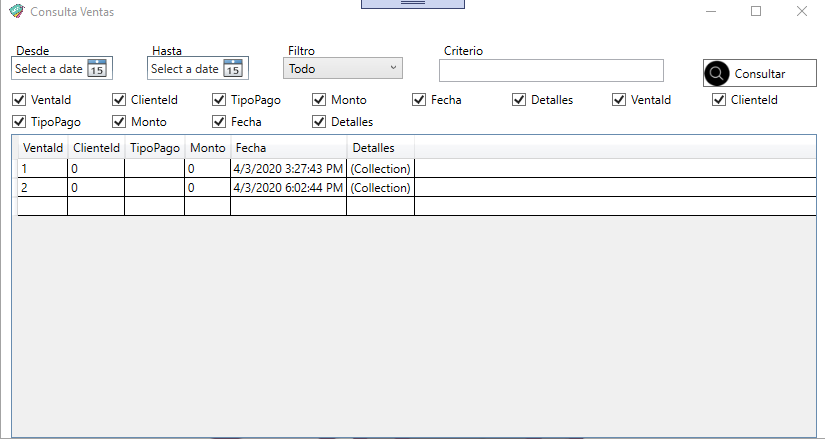Focus the Criterio text field

tap(551, 71)
